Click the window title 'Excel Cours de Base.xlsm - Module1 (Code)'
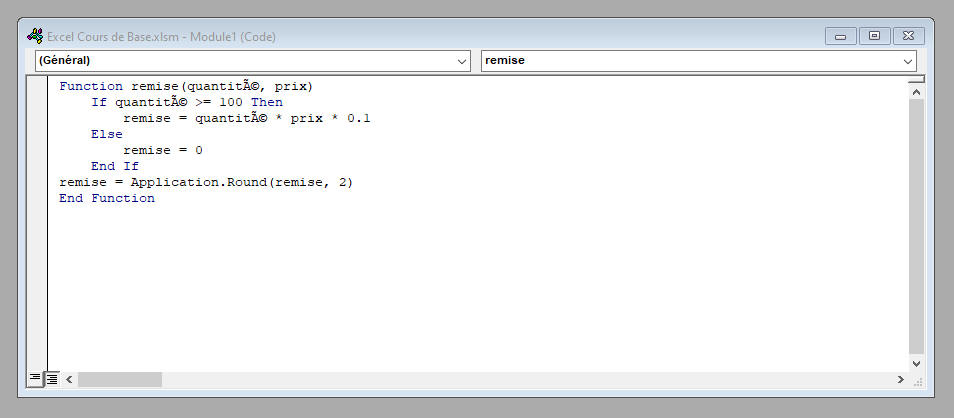 click(x=161, y=37)
